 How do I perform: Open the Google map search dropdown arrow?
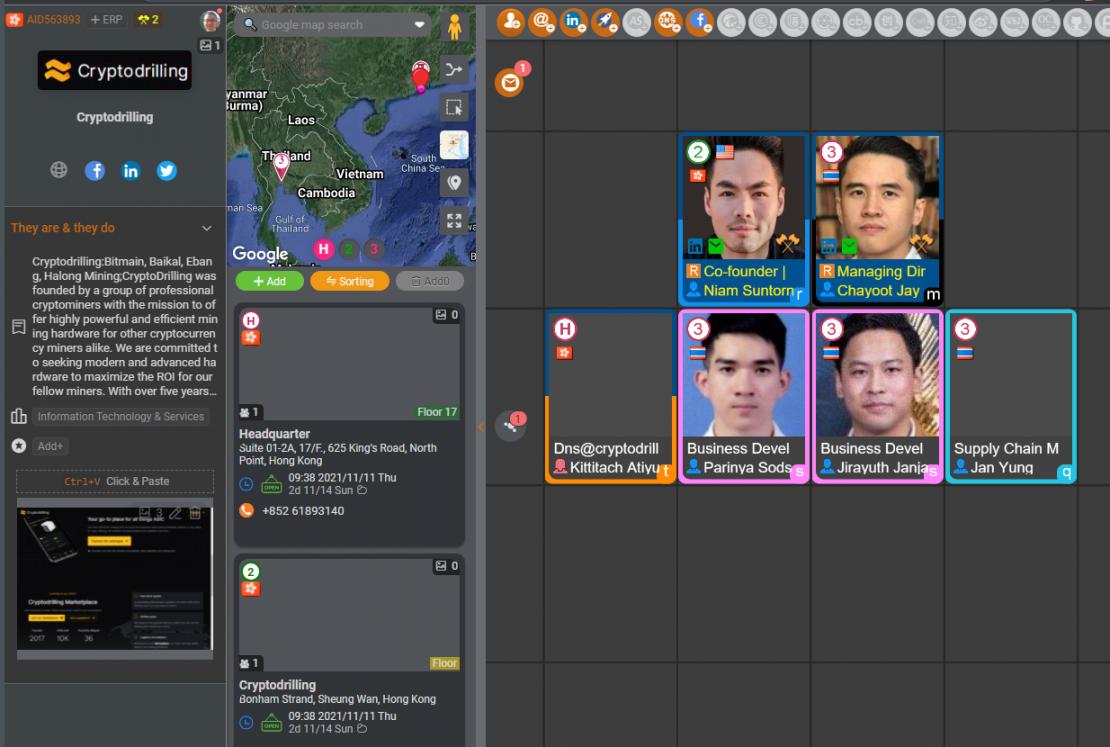click(419, 25)
